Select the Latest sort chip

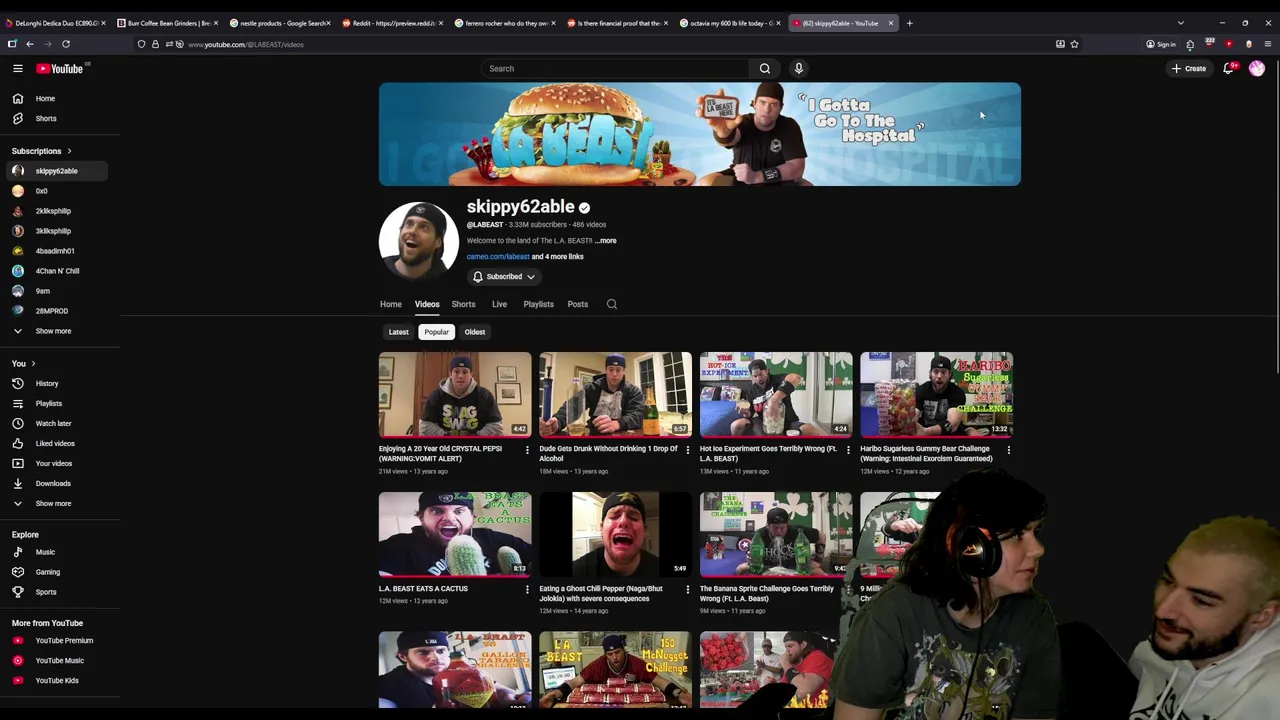tap(398, 332)
